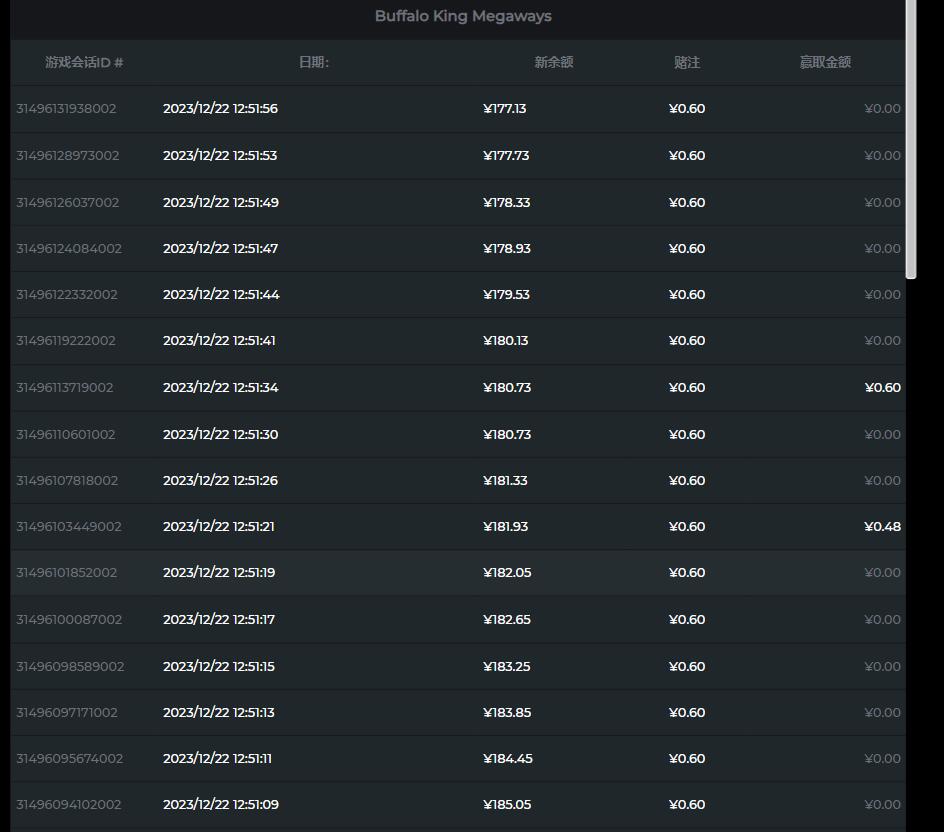The width and height of the screenshot is (944, 832).
Task: Click date 2023/12/22 12:51:56
Action: (x=220, y=108)
